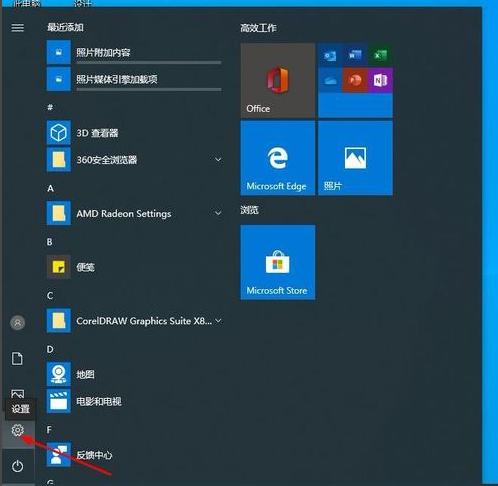Open 照片 Photos tile
The width and height of the screenshot is (498, 486).
tap(355, 158)
